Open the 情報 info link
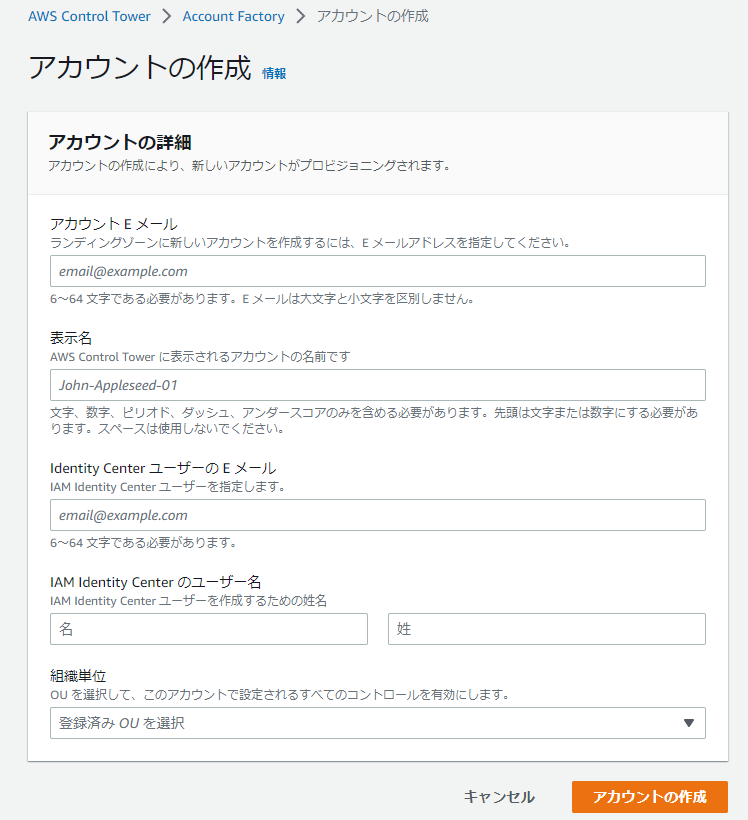 [x=274, y=73]
